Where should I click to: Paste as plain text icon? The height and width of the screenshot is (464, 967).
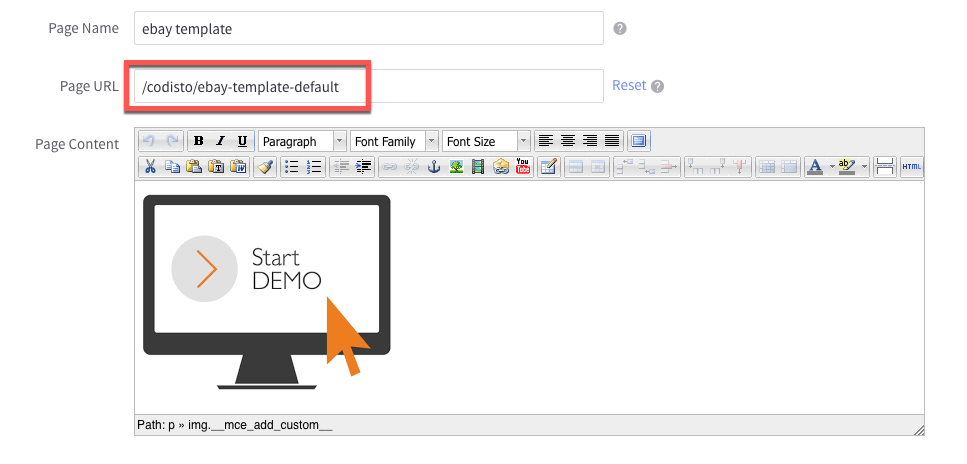click(x=216, y=167)
